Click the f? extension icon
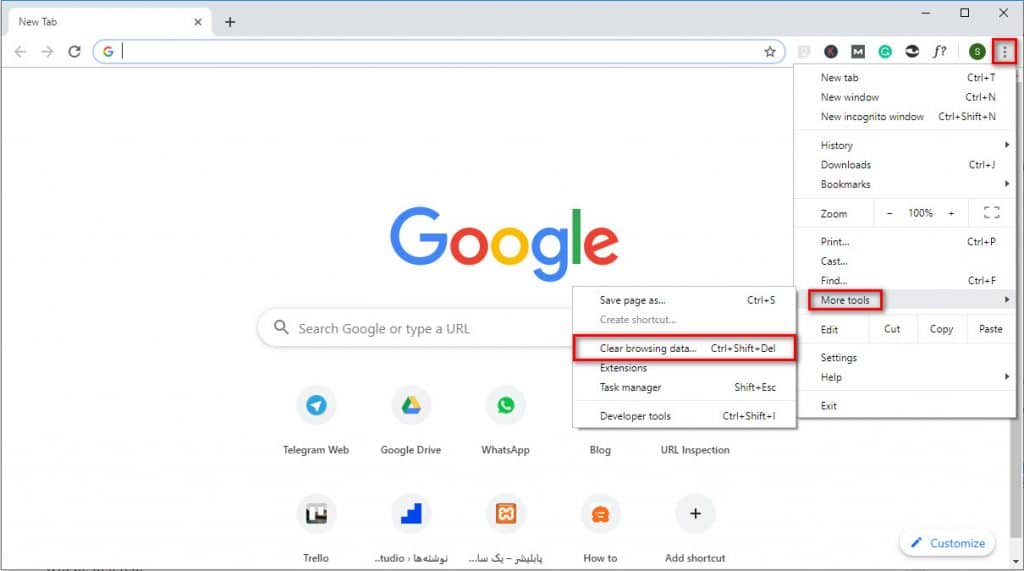 click(x=939, y=52)
